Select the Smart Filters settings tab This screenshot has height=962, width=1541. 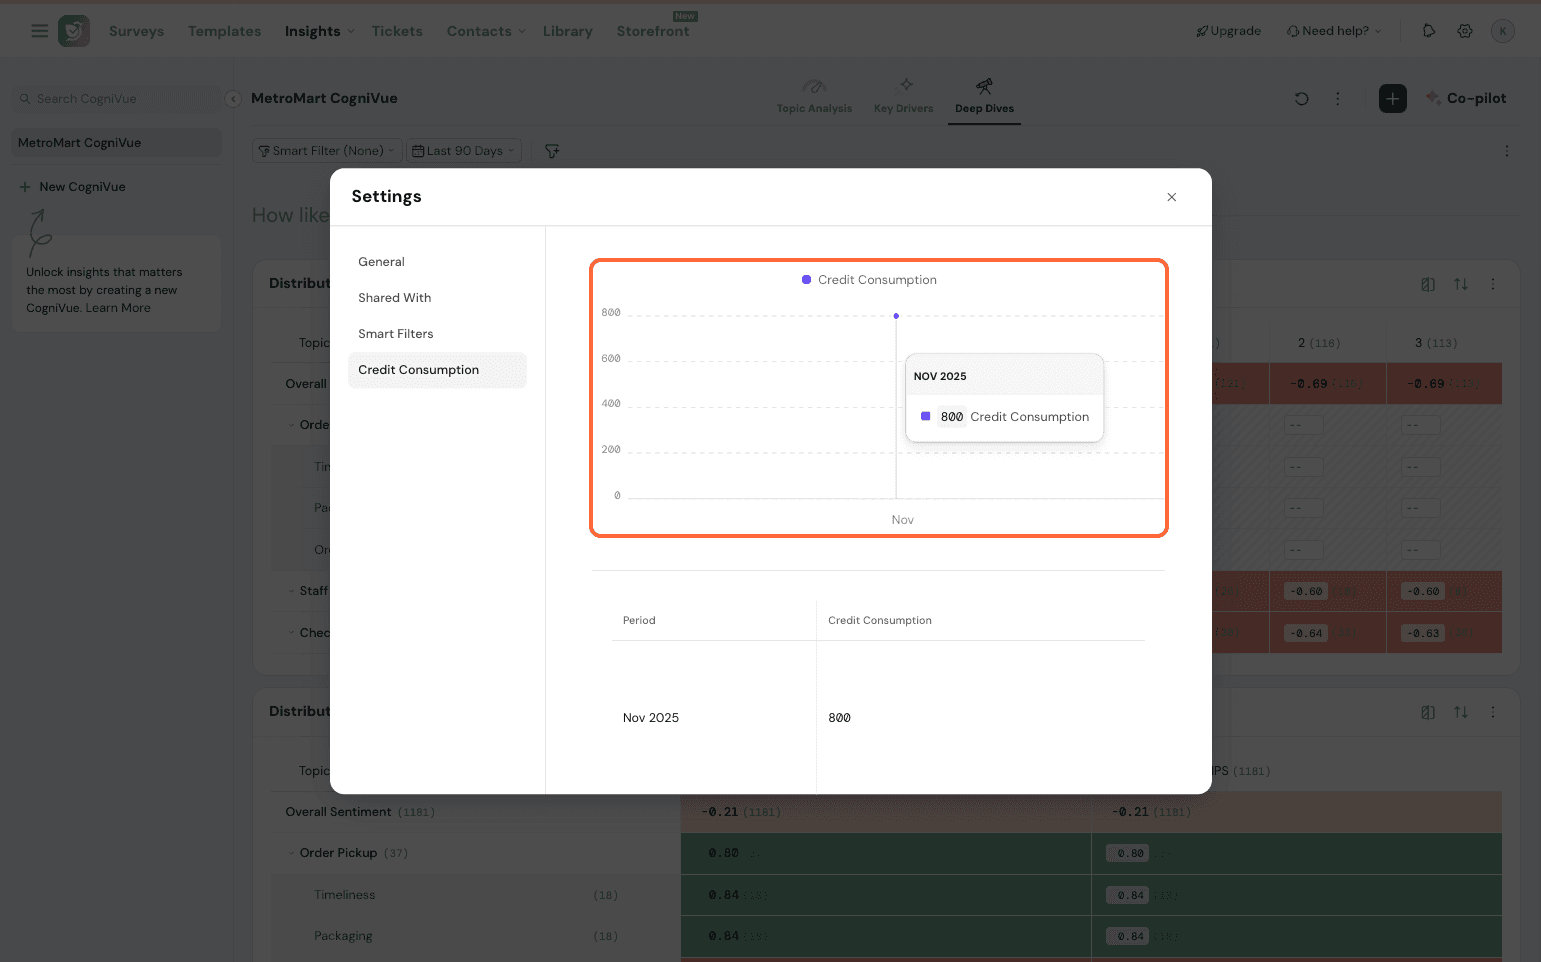pyautogui.click(x=395, y=334)
